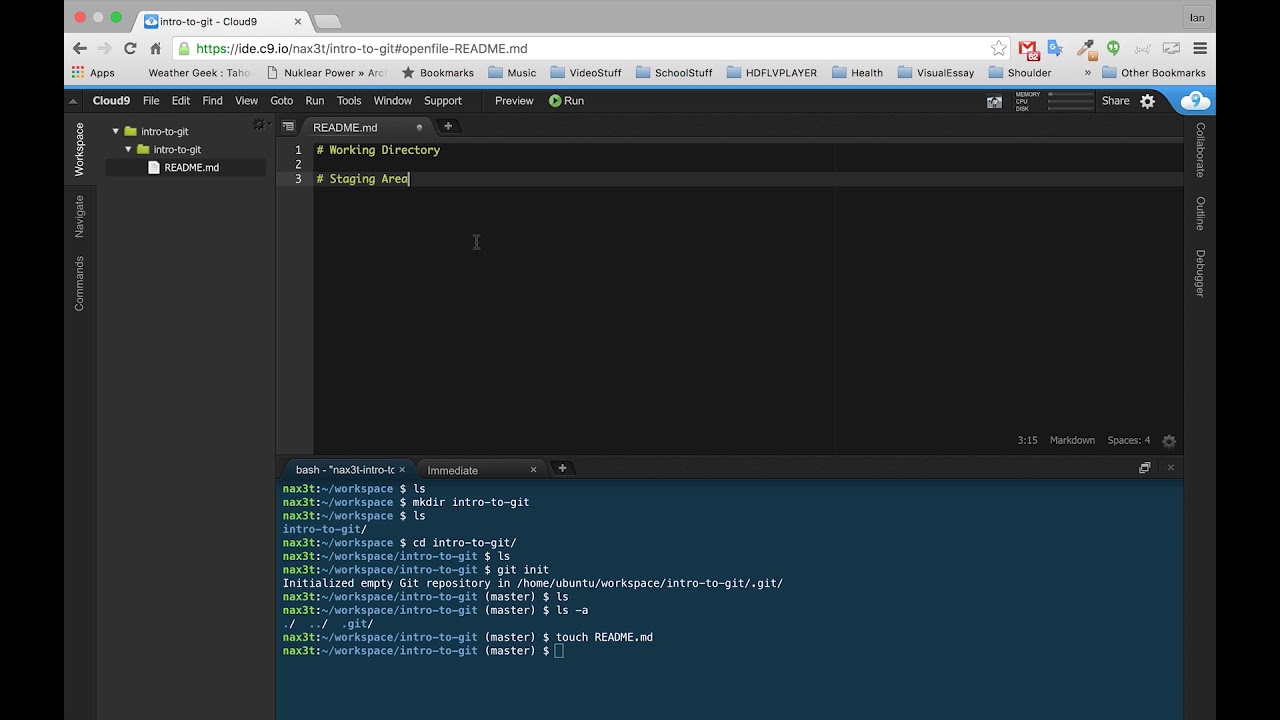Open the View menu

pos(246,101)
